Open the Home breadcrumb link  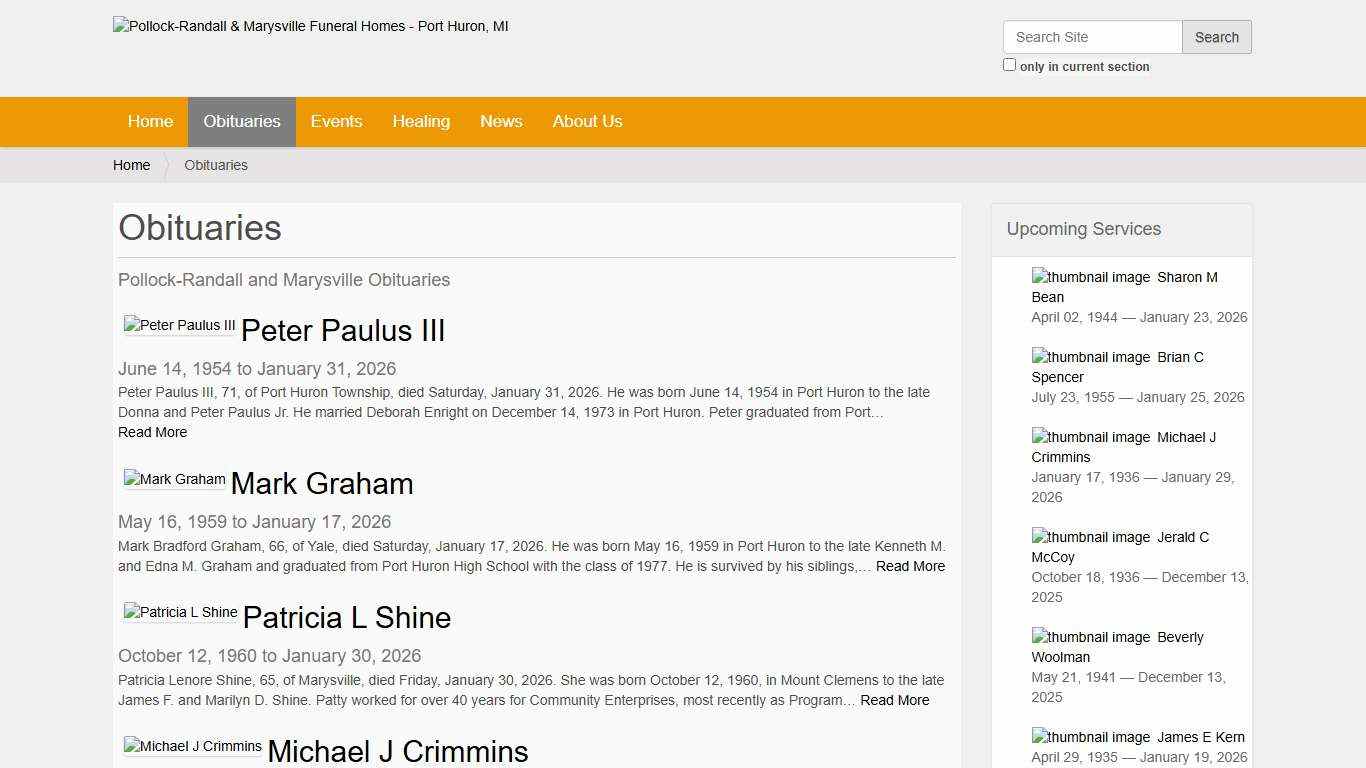coord(131,165)
